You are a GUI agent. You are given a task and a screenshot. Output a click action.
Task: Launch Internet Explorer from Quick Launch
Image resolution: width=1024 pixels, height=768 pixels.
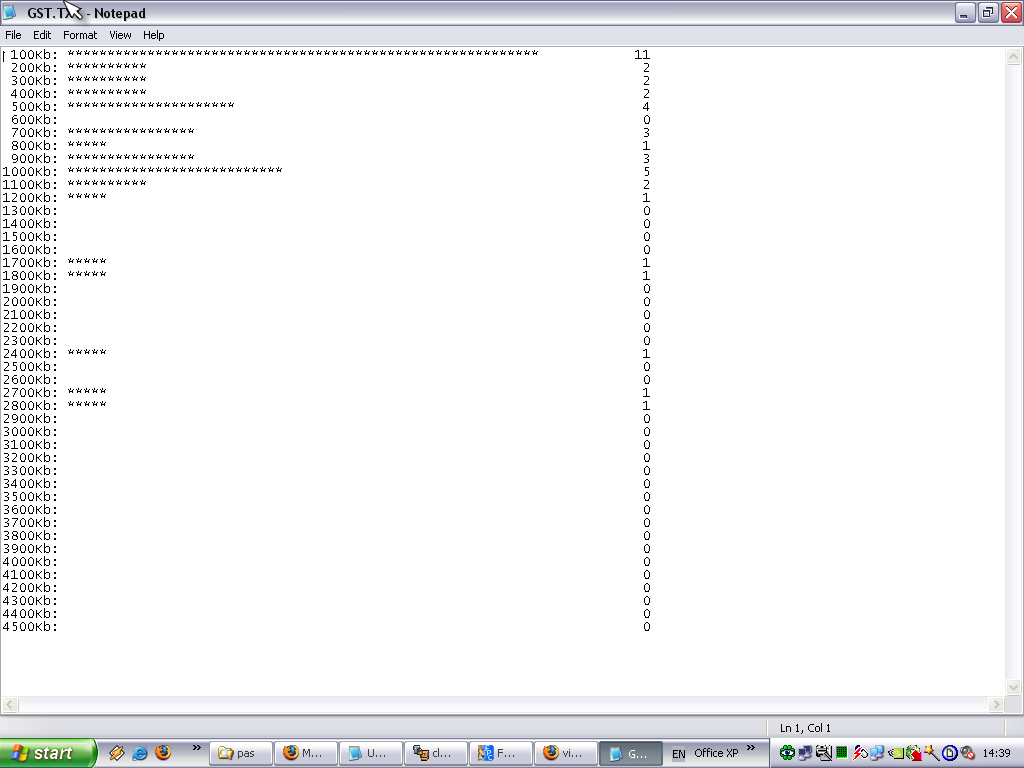(x=140, y=753)
